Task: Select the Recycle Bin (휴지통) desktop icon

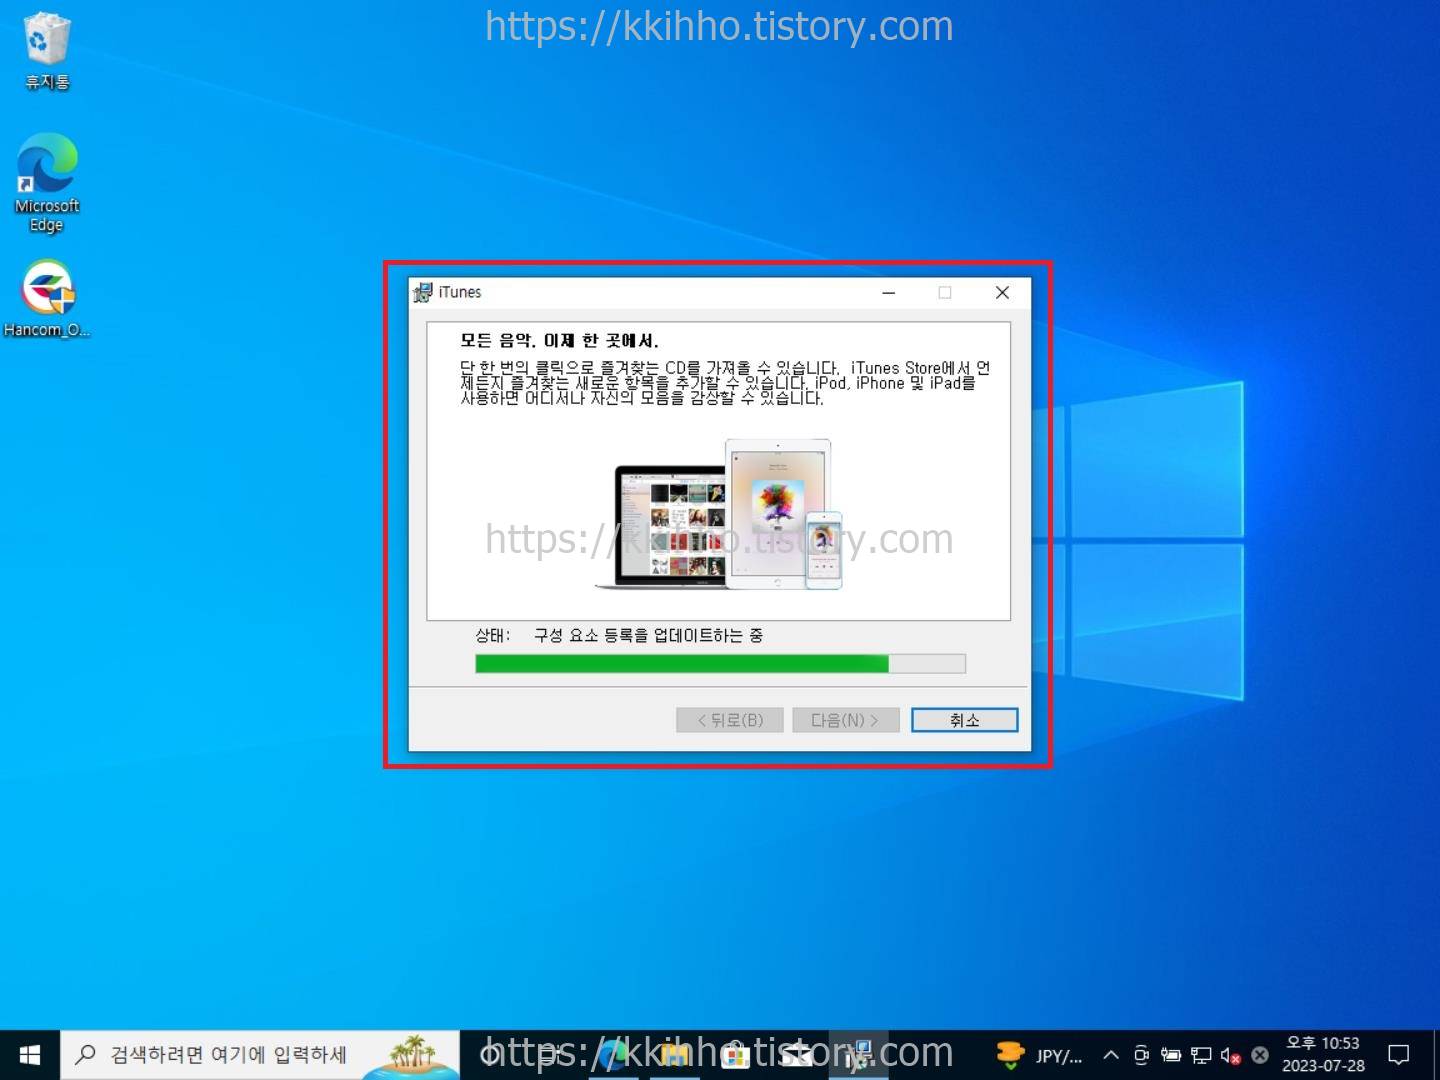Action: click(46, 51)
